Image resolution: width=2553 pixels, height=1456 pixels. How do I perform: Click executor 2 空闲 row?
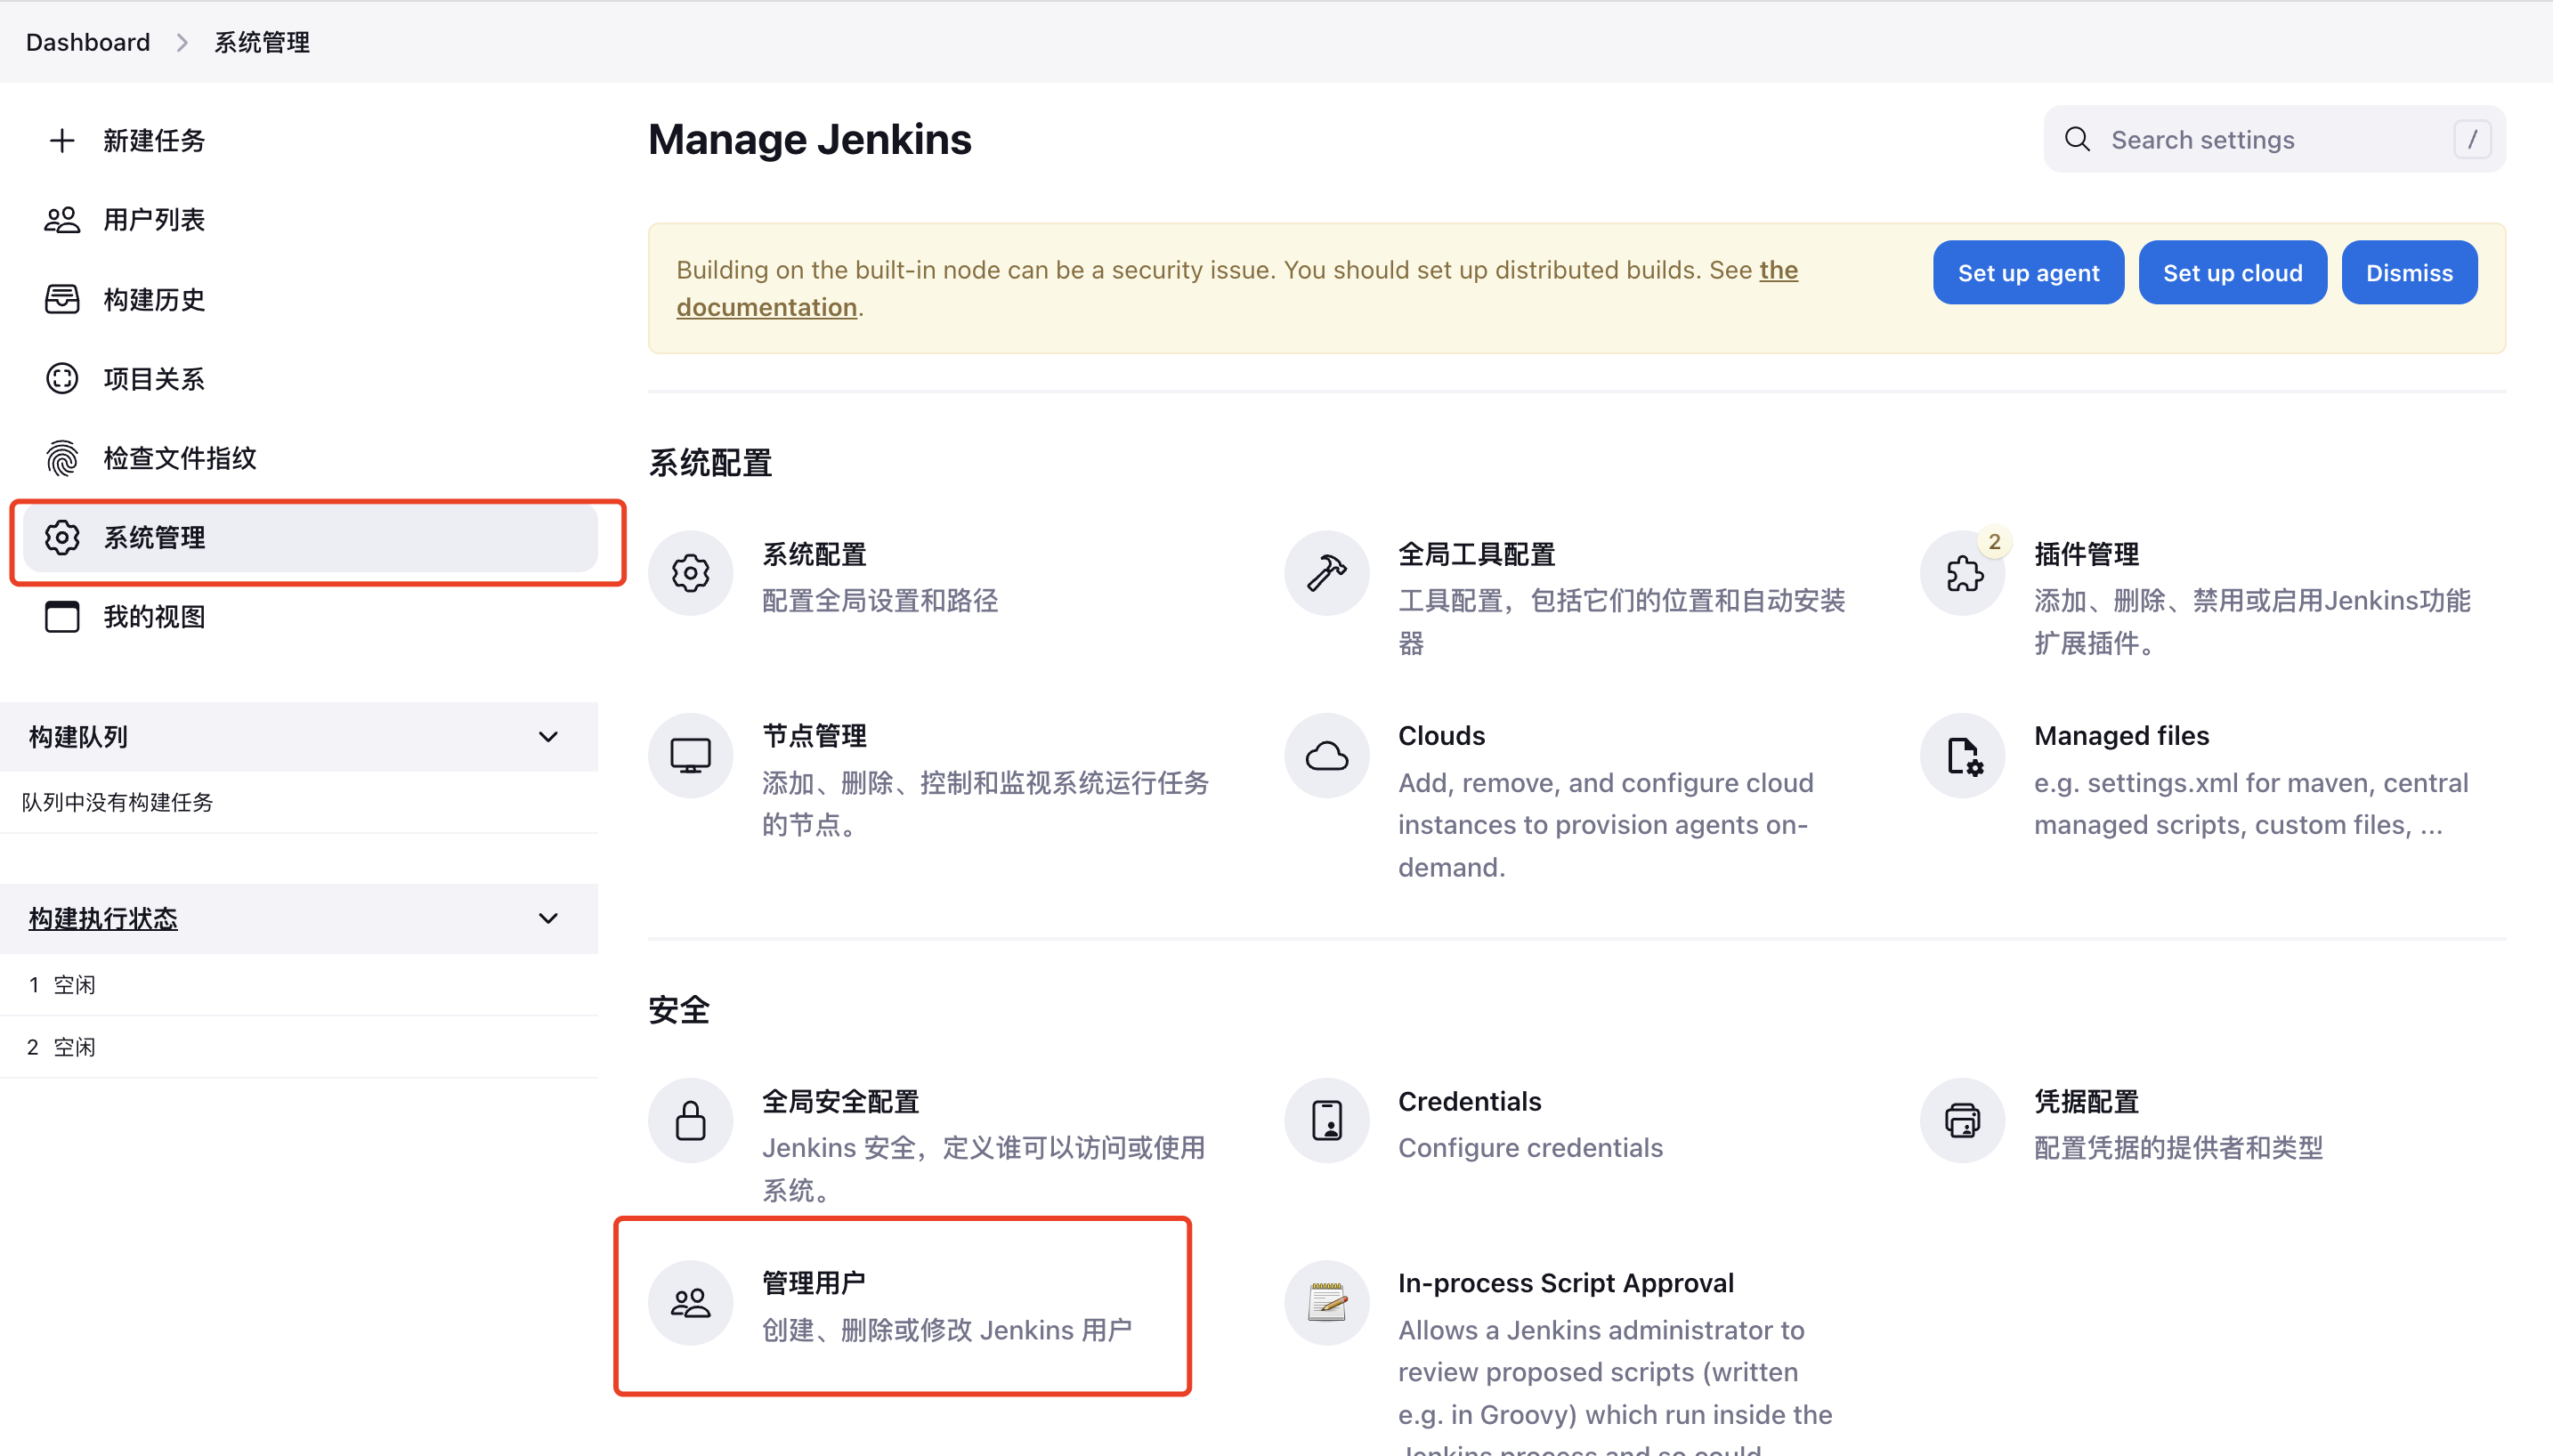click(298, 1047)
